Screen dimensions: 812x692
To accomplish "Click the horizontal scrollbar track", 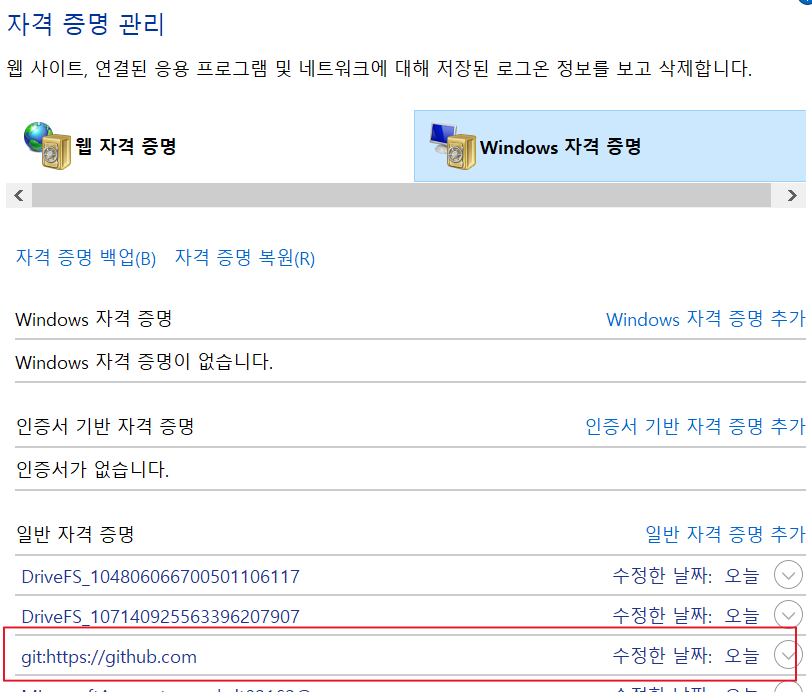I will pyautogui.click(x=401, y=195).
